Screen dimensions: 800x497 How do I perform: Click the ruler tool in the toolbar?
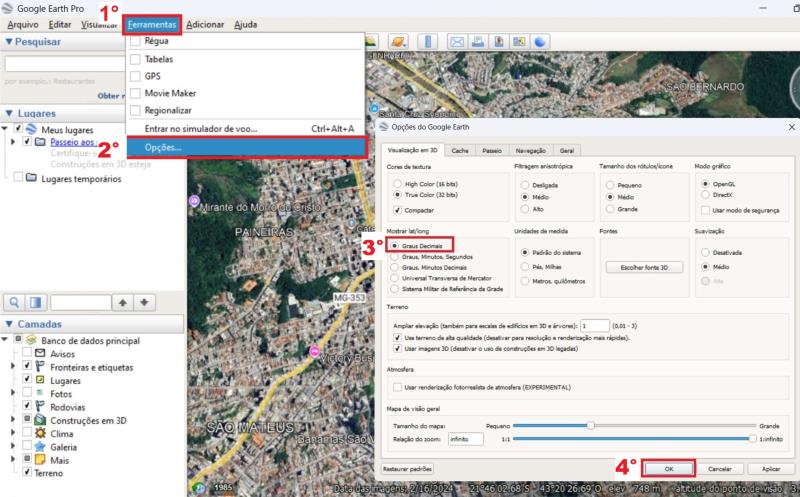[428, 41]
